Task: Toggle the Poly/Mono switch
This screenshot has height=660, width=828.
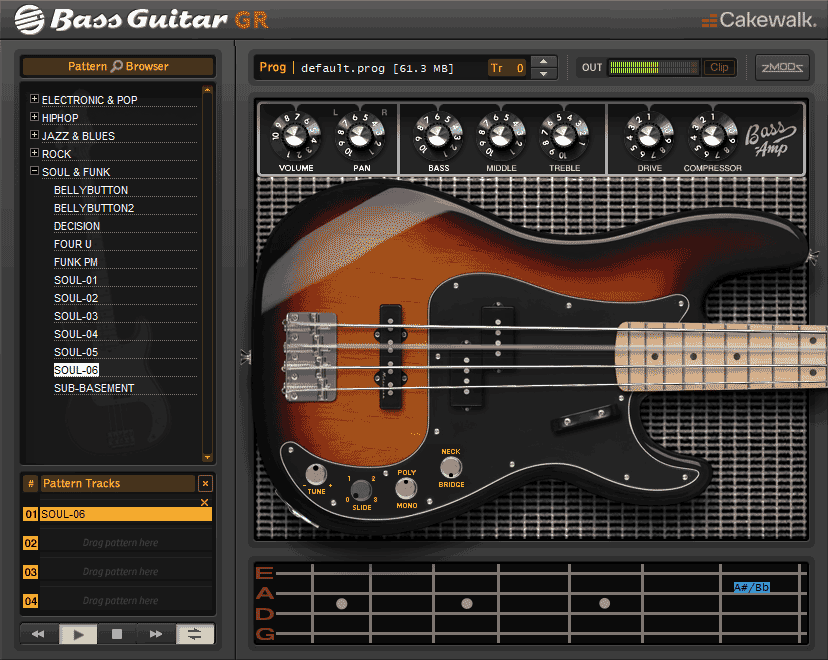Action: (406, 488)
